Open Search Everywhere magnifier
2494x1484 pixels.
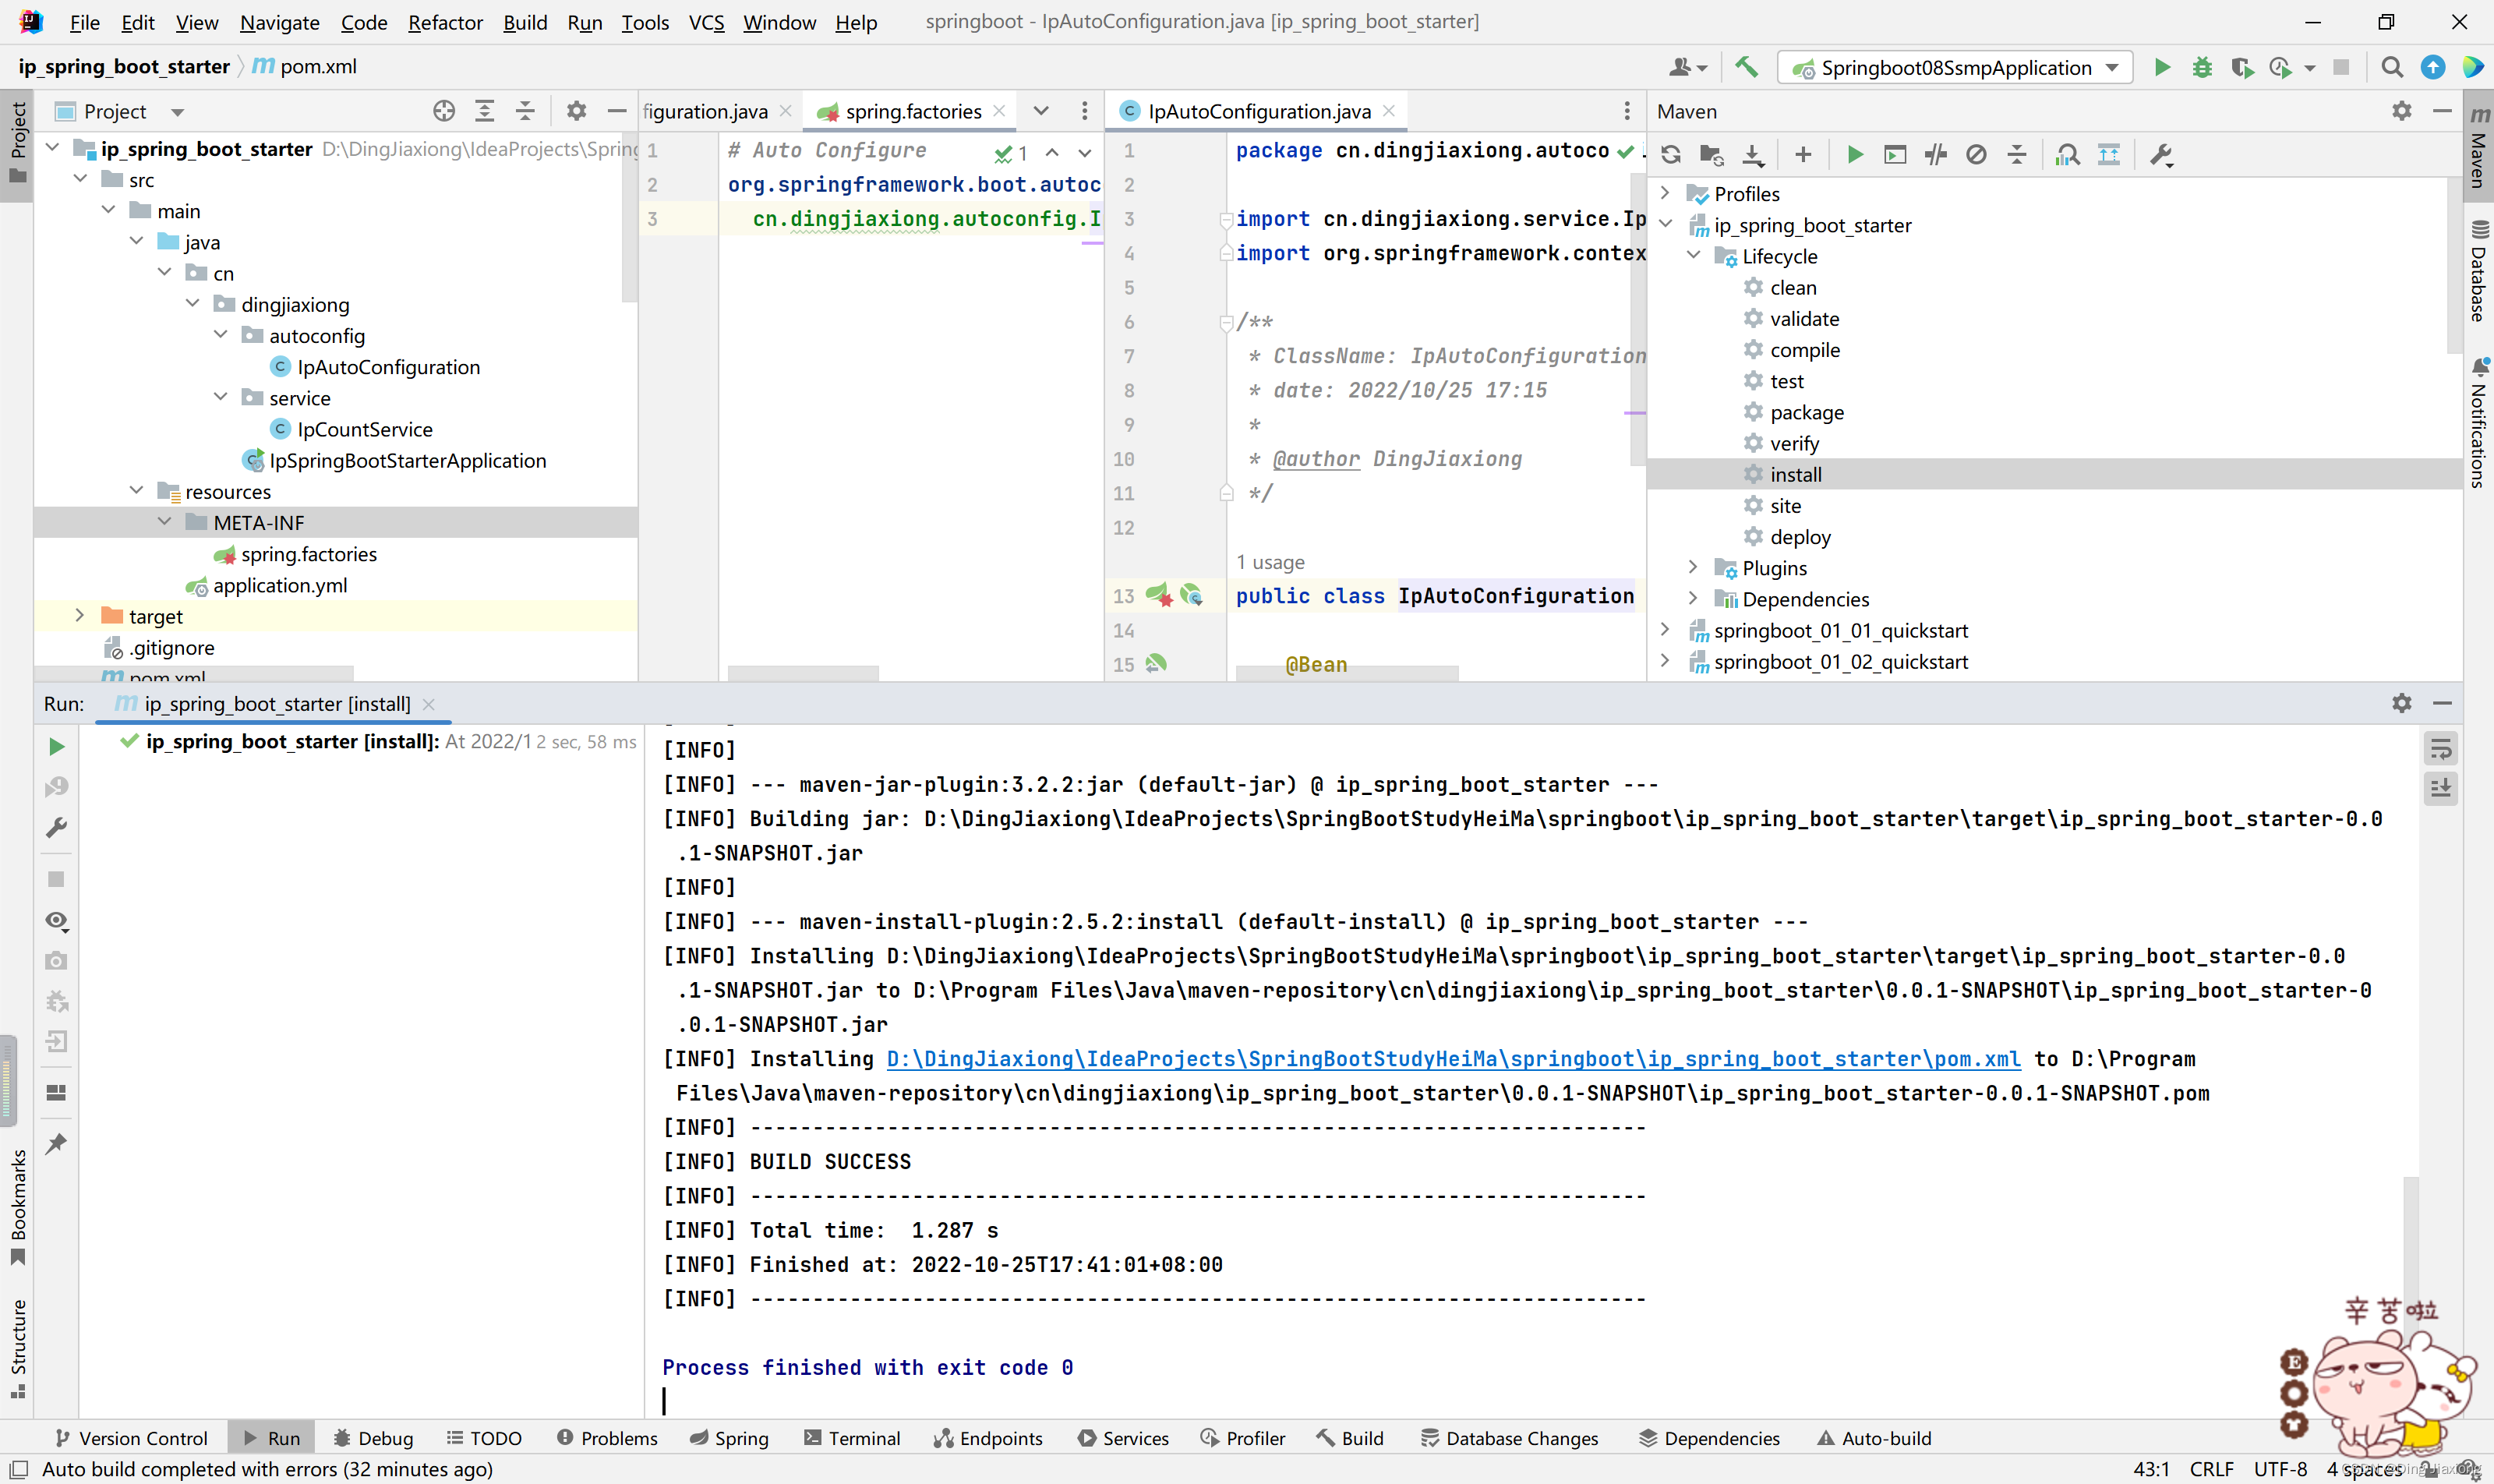pos(2392,67)
